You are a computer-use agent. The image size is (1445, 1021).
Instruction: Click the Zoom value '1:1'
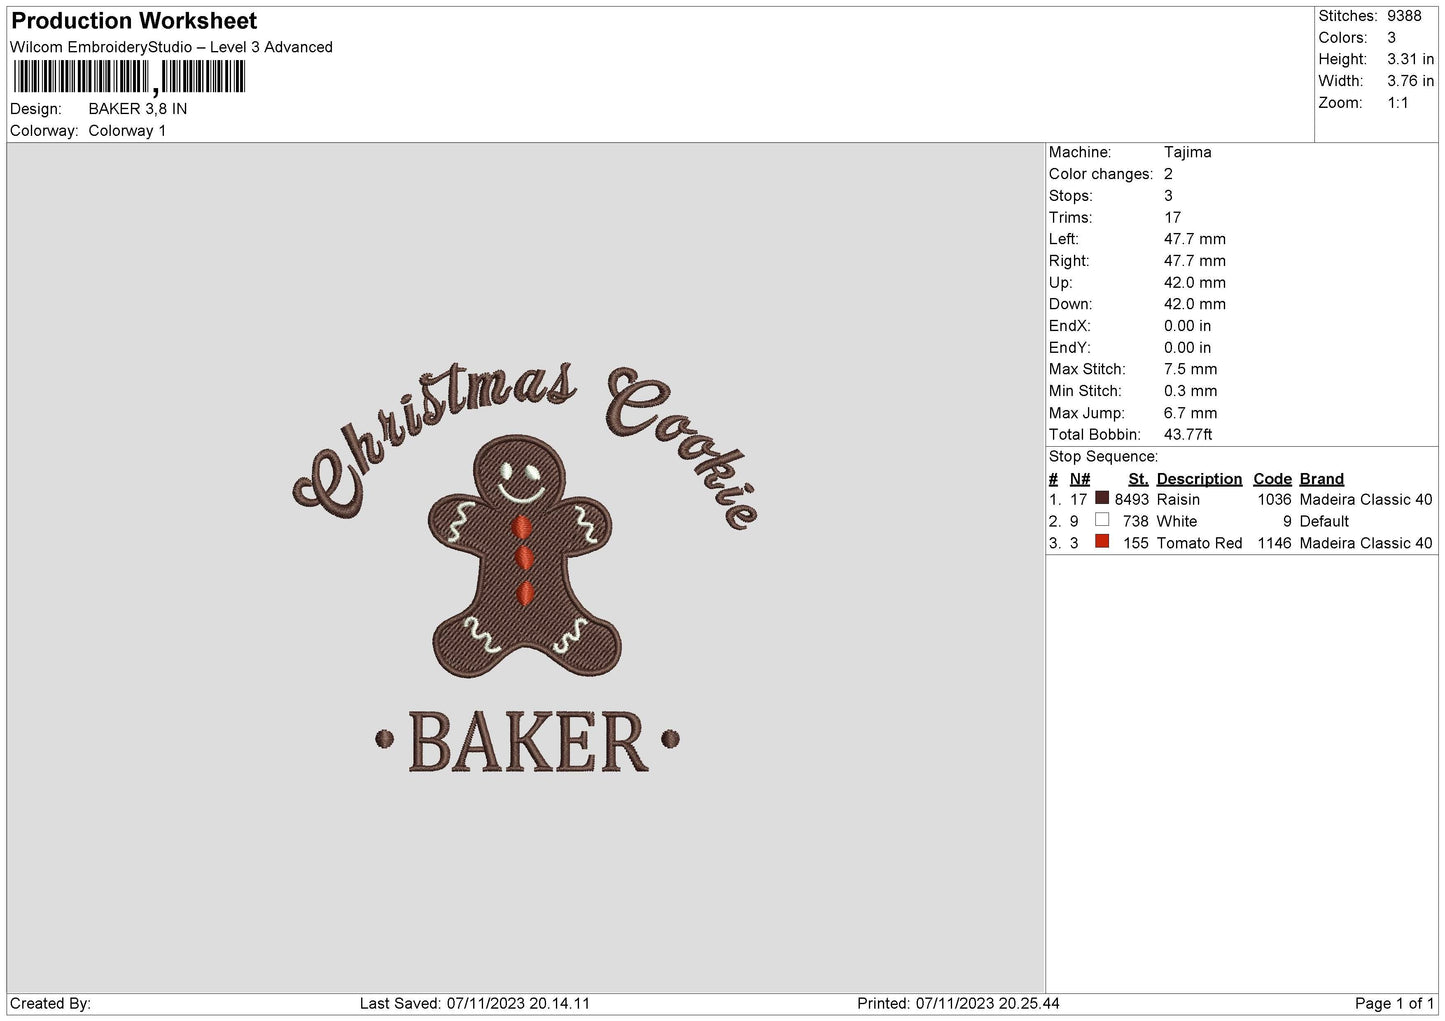(1398, 103)
